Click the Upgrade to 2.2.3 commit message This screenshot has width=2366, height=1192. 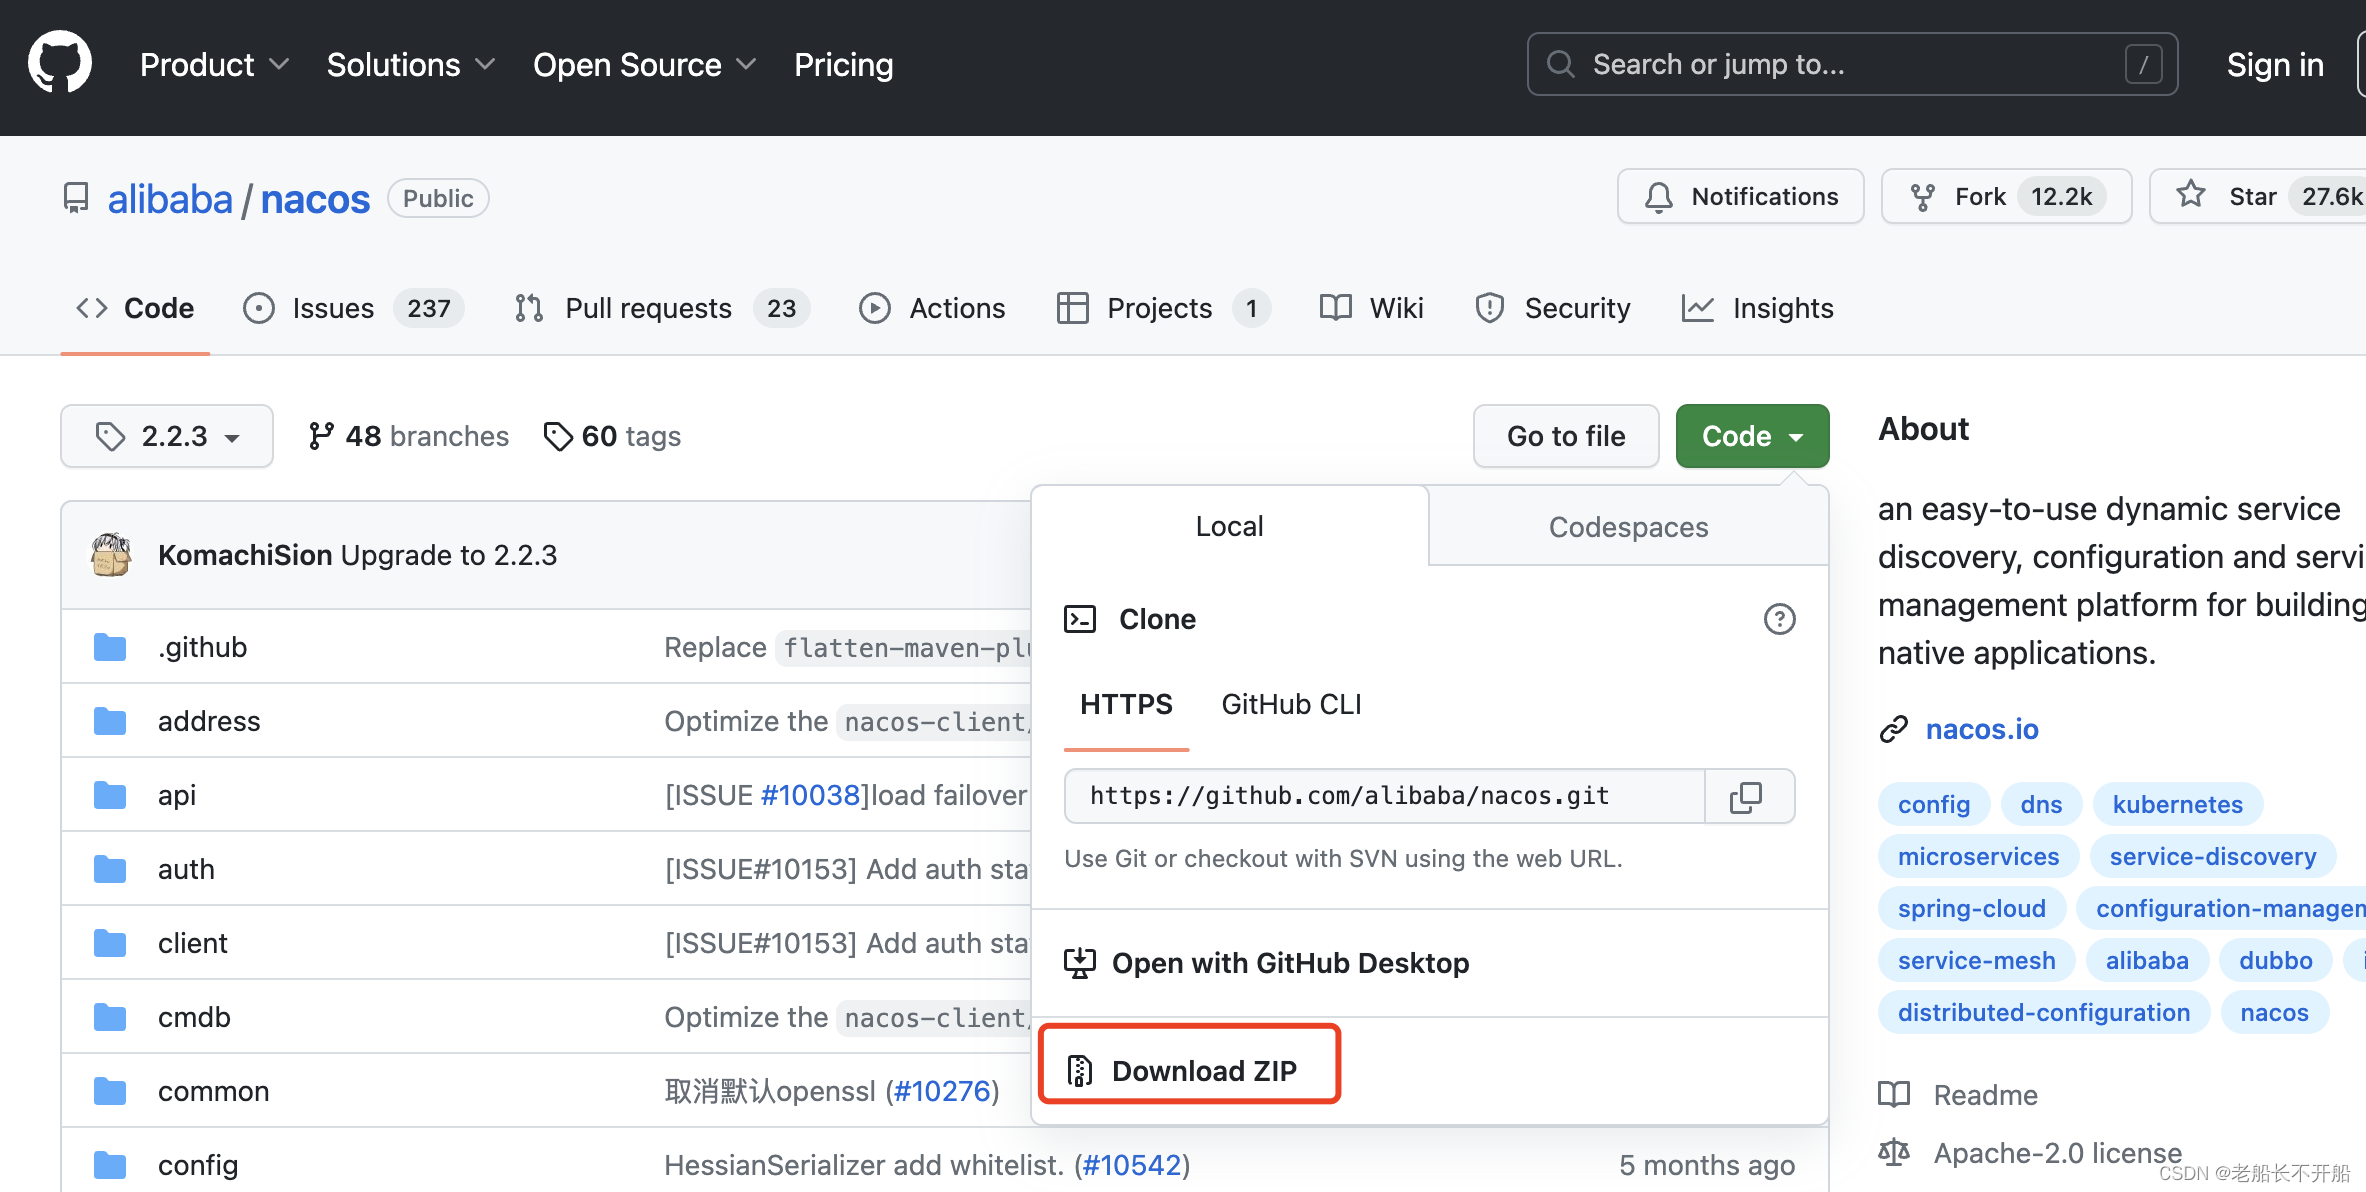click(x=449, y=555)
